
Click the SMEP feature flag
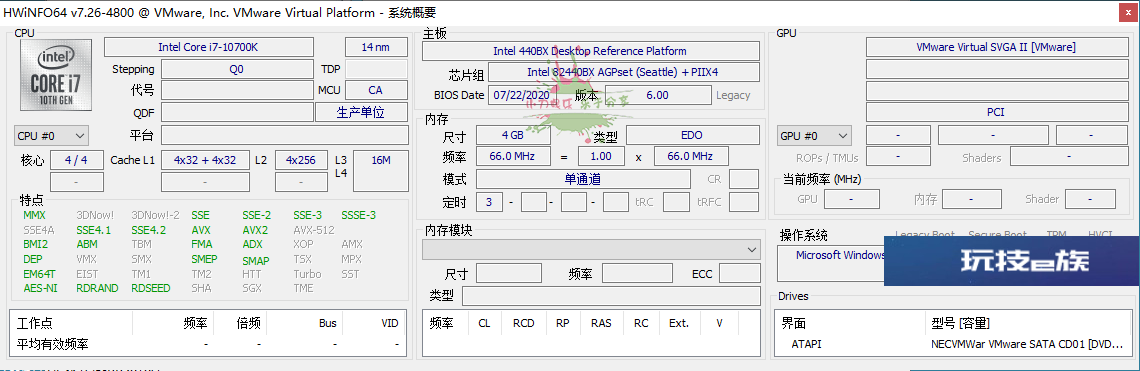204,259
